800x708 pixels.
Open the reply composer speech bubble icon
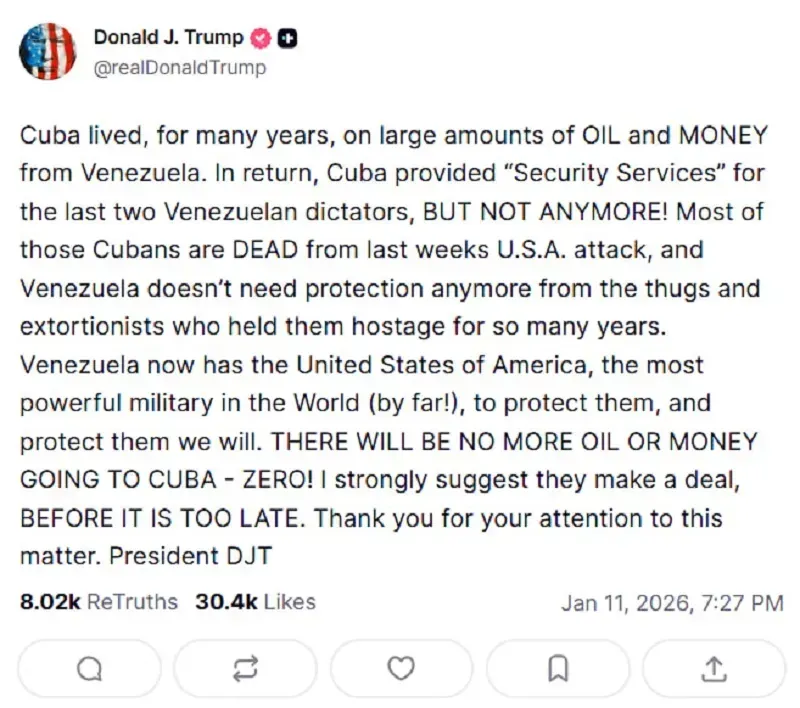88,669
